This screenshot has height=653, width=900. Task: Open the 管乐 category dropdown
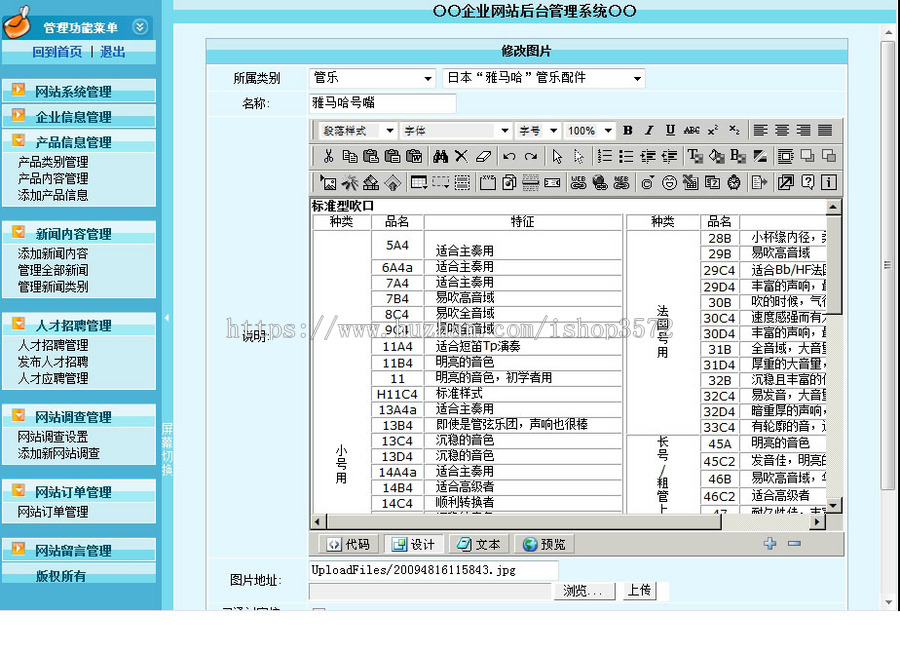tap(372, 77)
